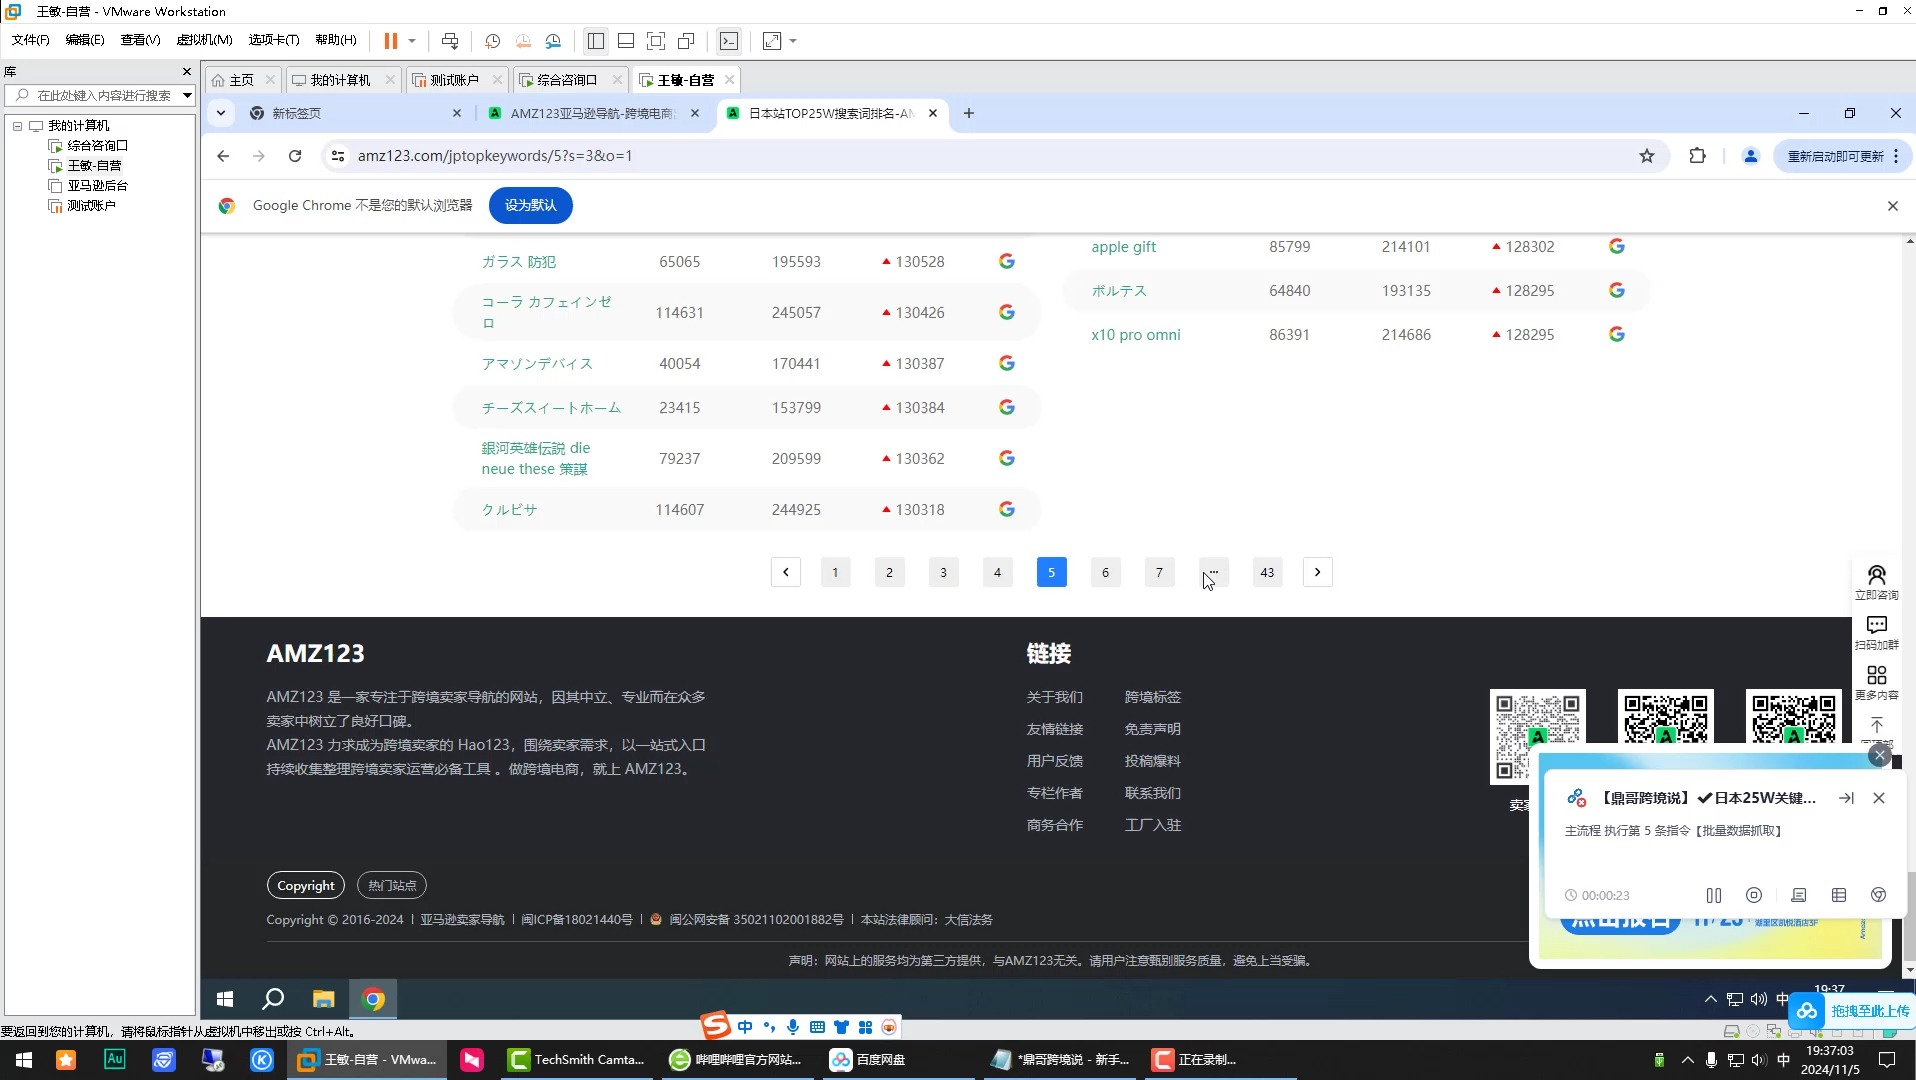Open the 查看(V) menu

pos(140,40)
